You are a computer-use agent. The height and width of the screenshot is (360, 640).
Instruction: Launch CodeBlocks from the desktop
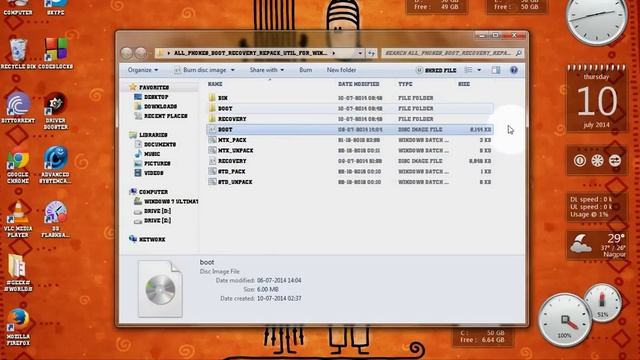(x=56, y=54)
